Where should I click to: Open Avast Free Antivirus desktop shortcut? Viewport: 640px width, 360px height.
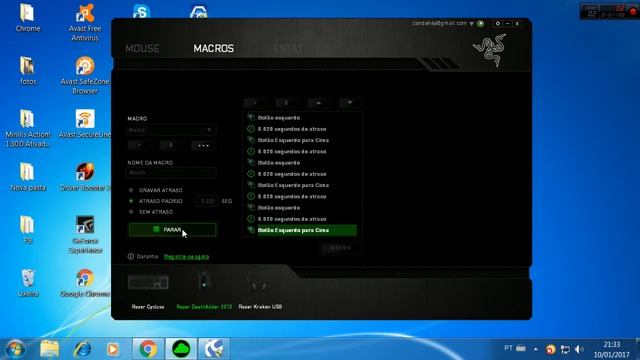point(84,22)
